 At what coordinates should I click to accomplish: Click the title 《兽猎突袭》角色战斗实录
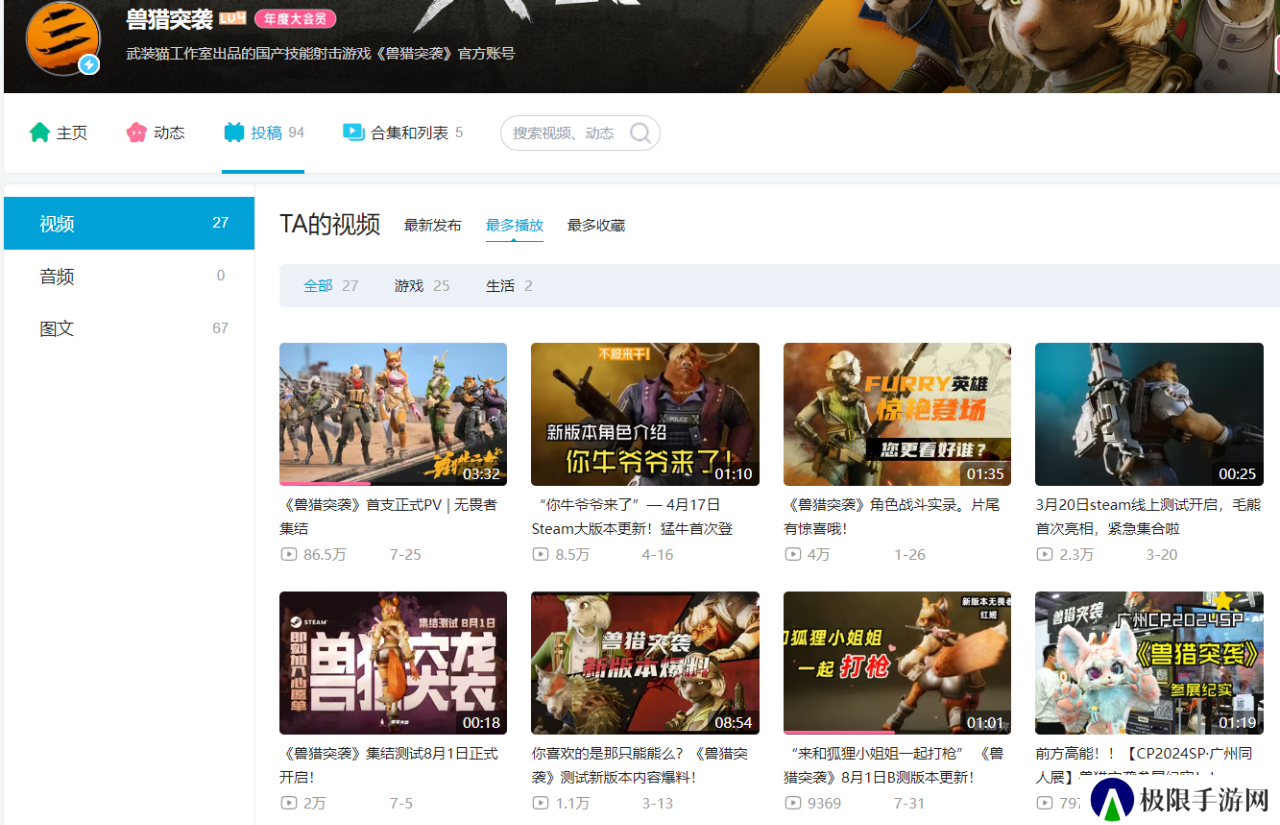coord(892,516)
